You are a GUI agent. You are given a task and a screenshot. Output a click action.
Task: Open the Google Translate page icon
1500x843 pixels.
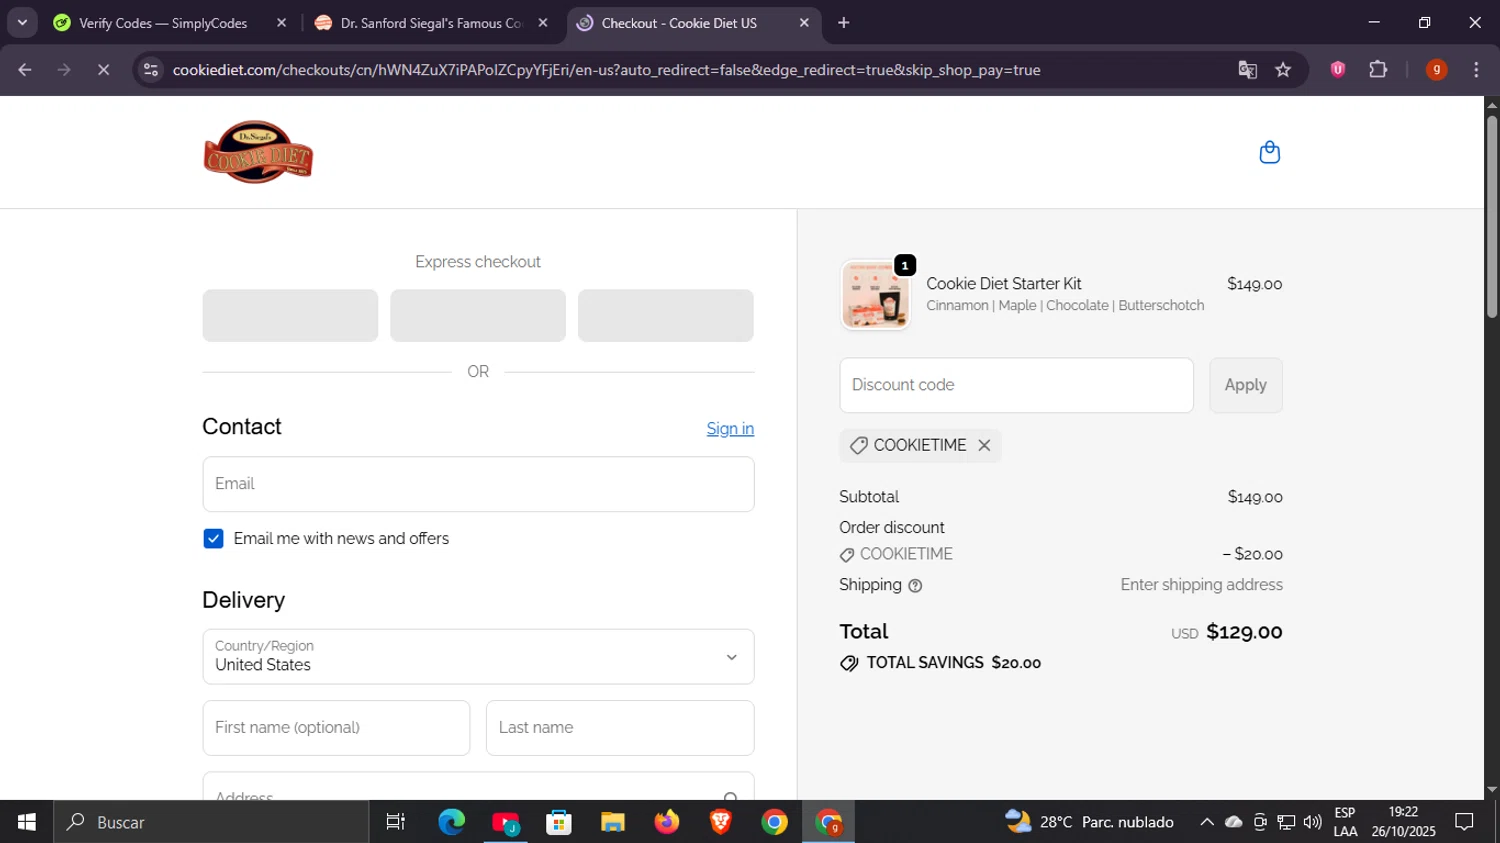(1247, 70)
